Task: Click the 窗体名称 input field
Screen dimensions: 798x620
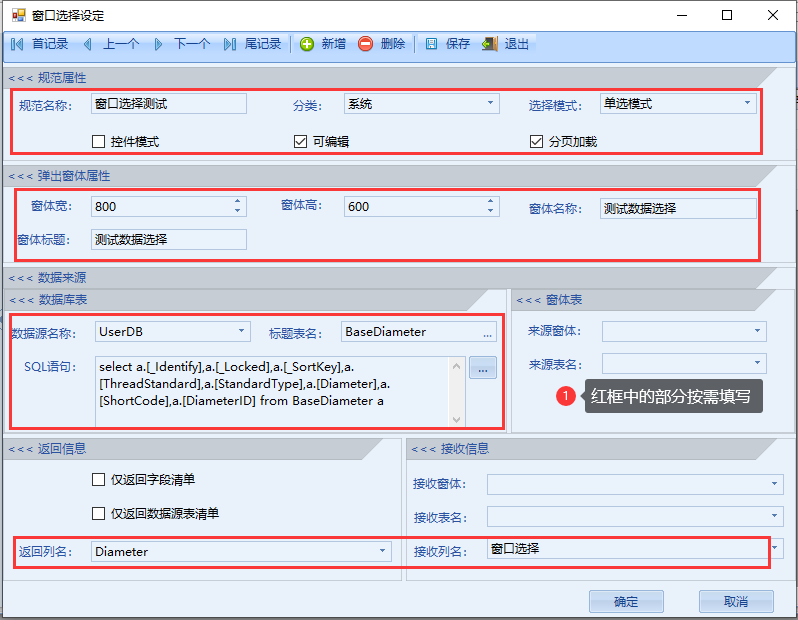Action: click(678, 208)
